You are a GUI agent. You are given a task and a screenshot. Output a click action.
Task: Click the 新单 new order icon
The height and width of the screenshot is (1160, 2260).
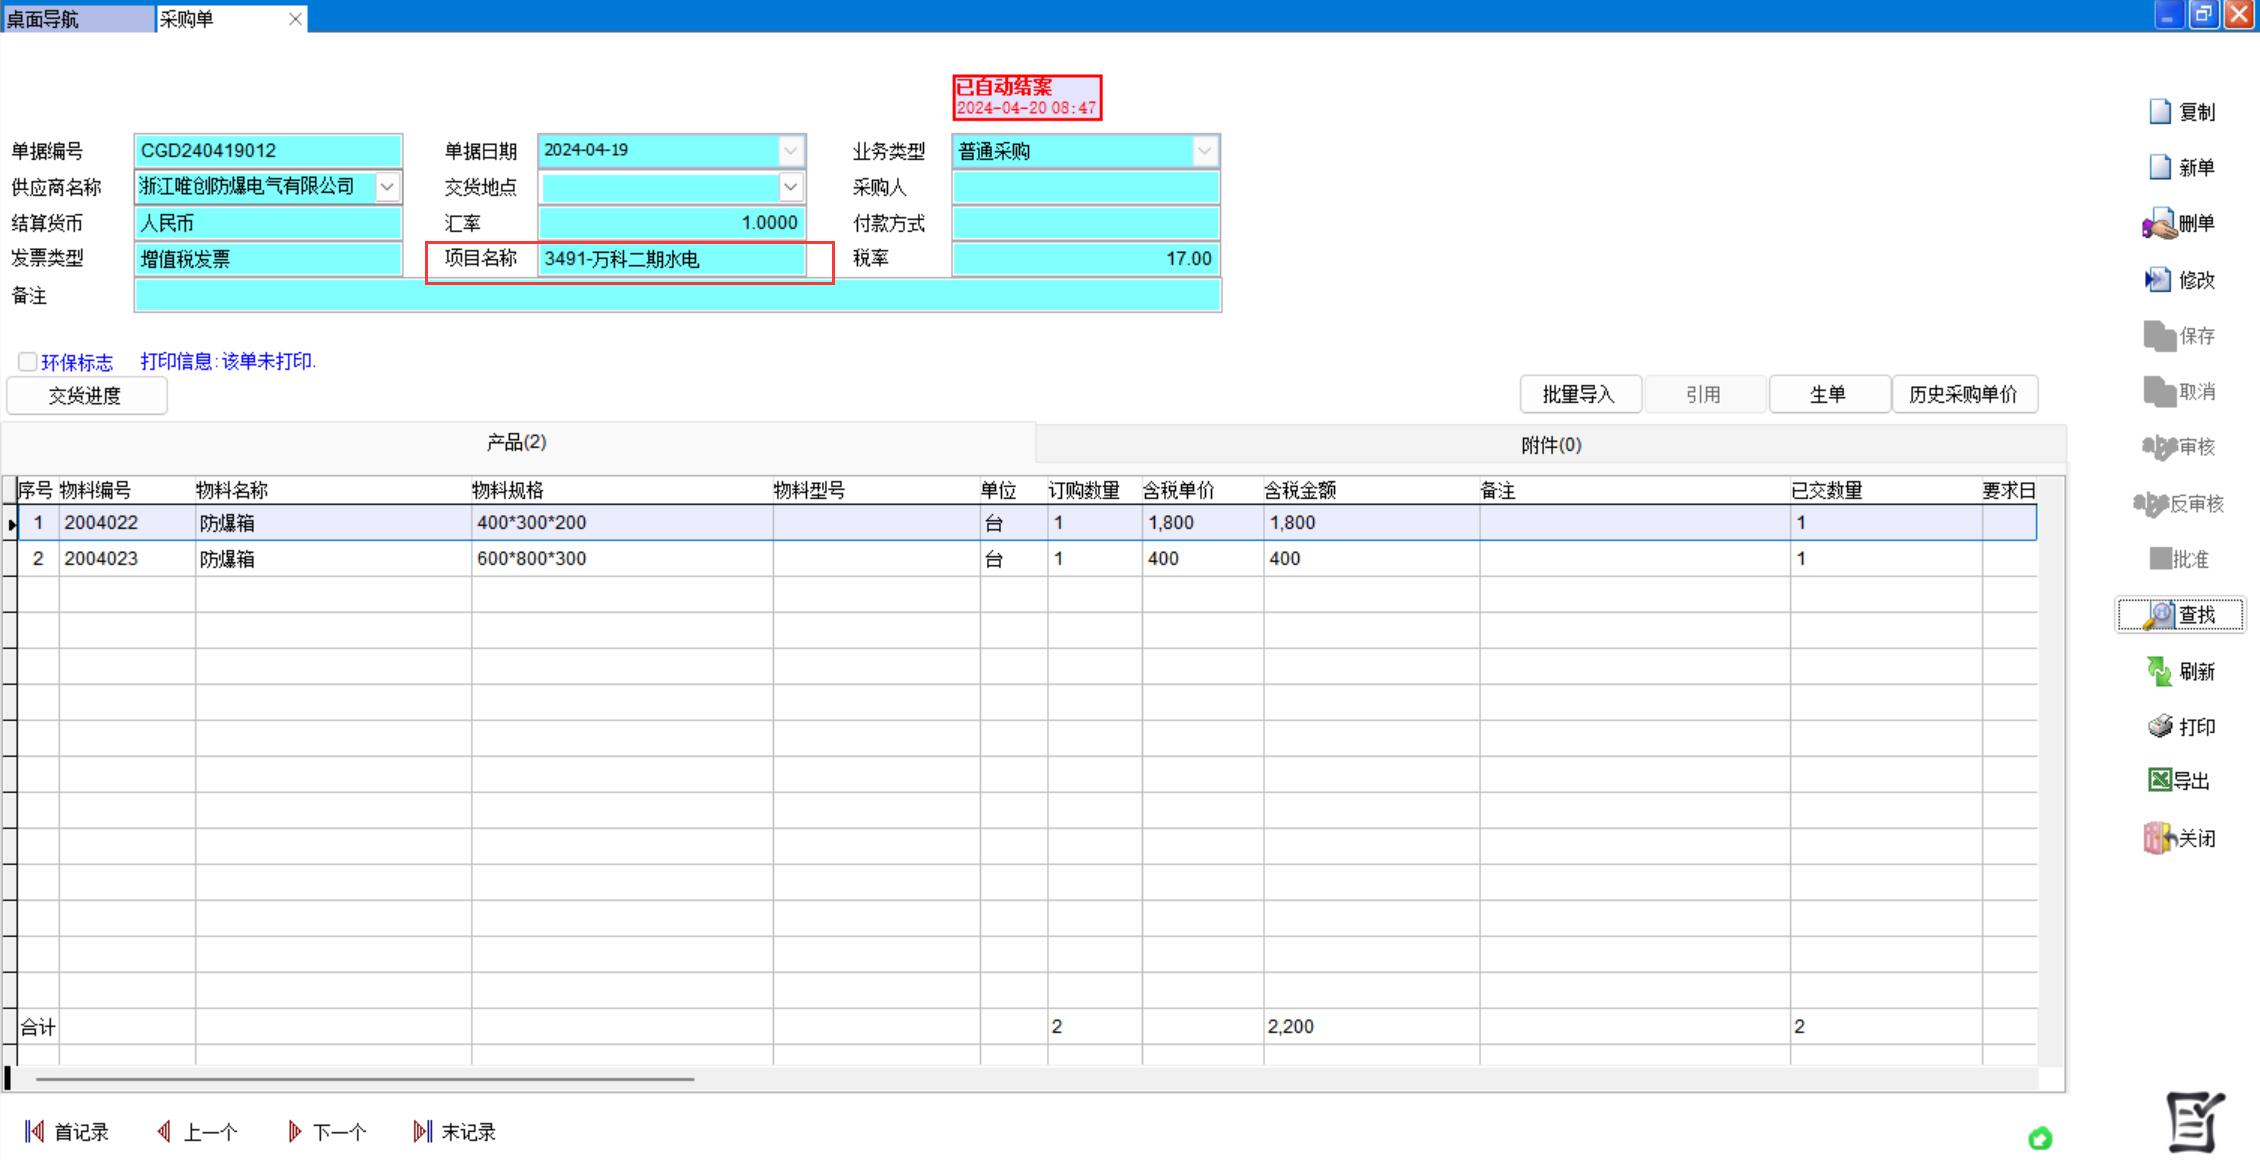pyautogui.click(x=2160, y=167)
